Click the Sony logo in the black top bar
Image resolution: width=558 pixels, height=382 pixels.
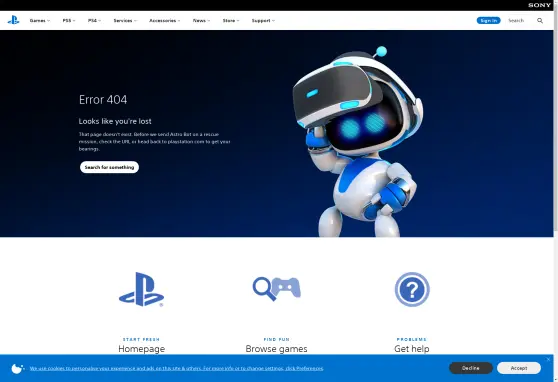tap(539, 5)
